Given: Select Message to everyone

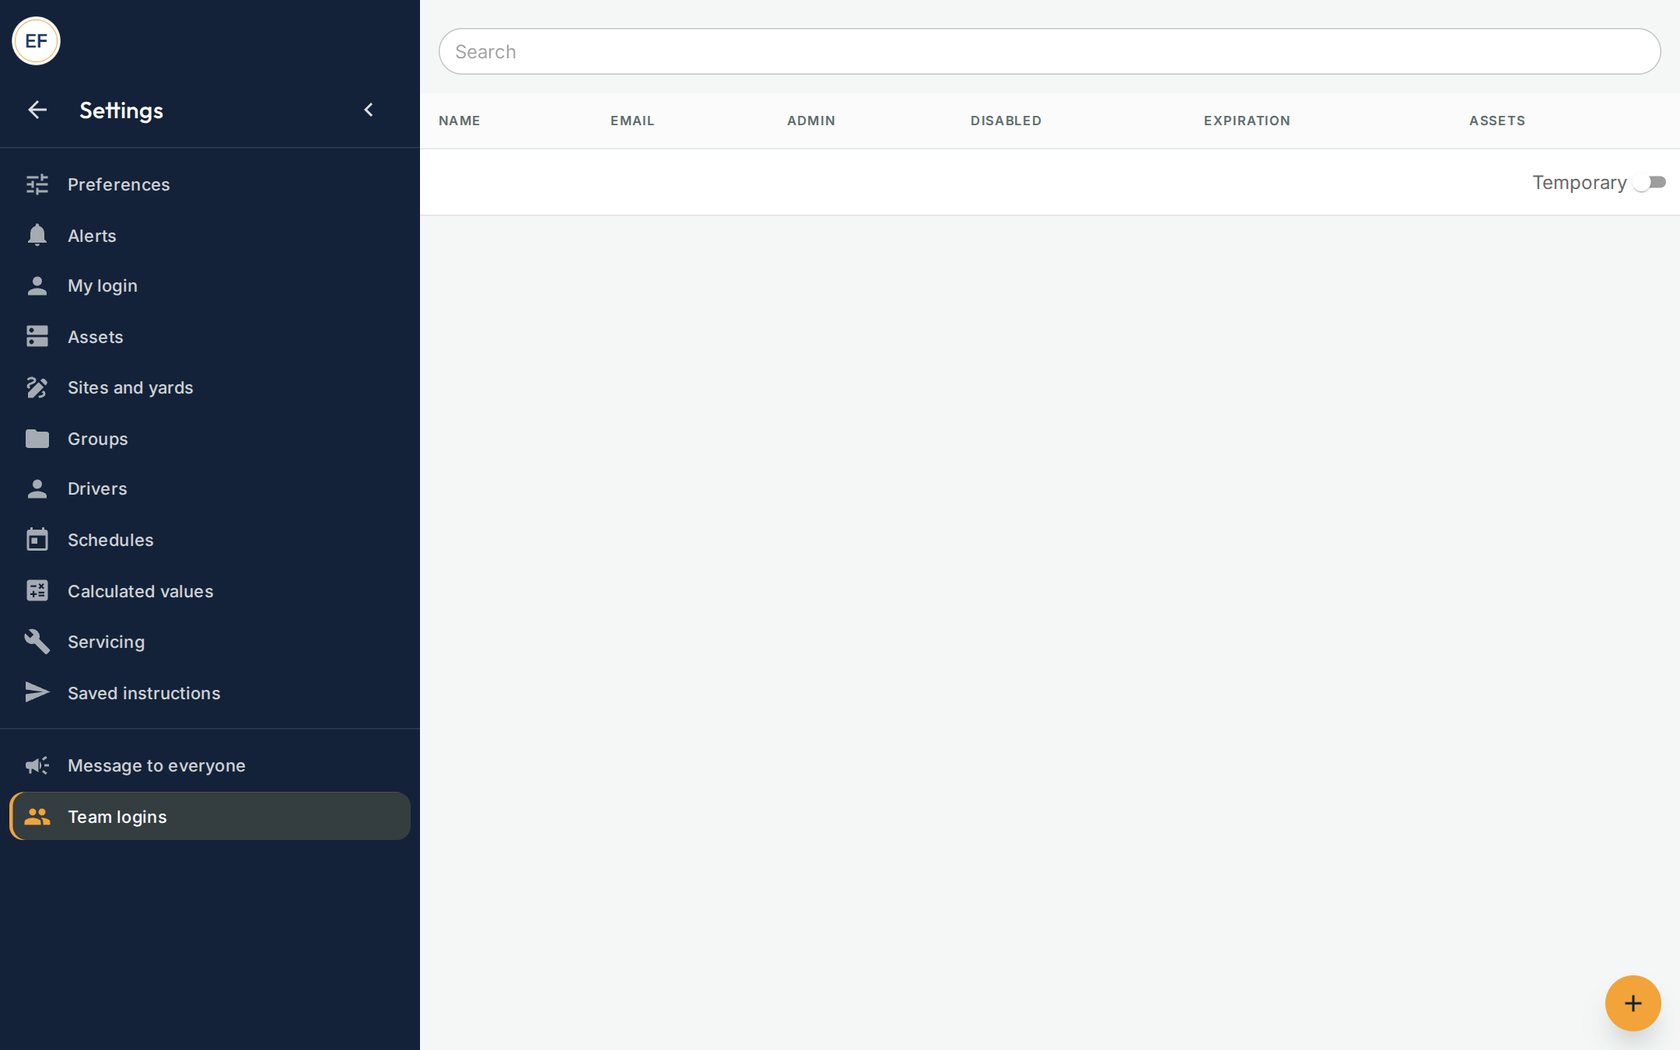Looking at the screenshot, I should [210, 765].
